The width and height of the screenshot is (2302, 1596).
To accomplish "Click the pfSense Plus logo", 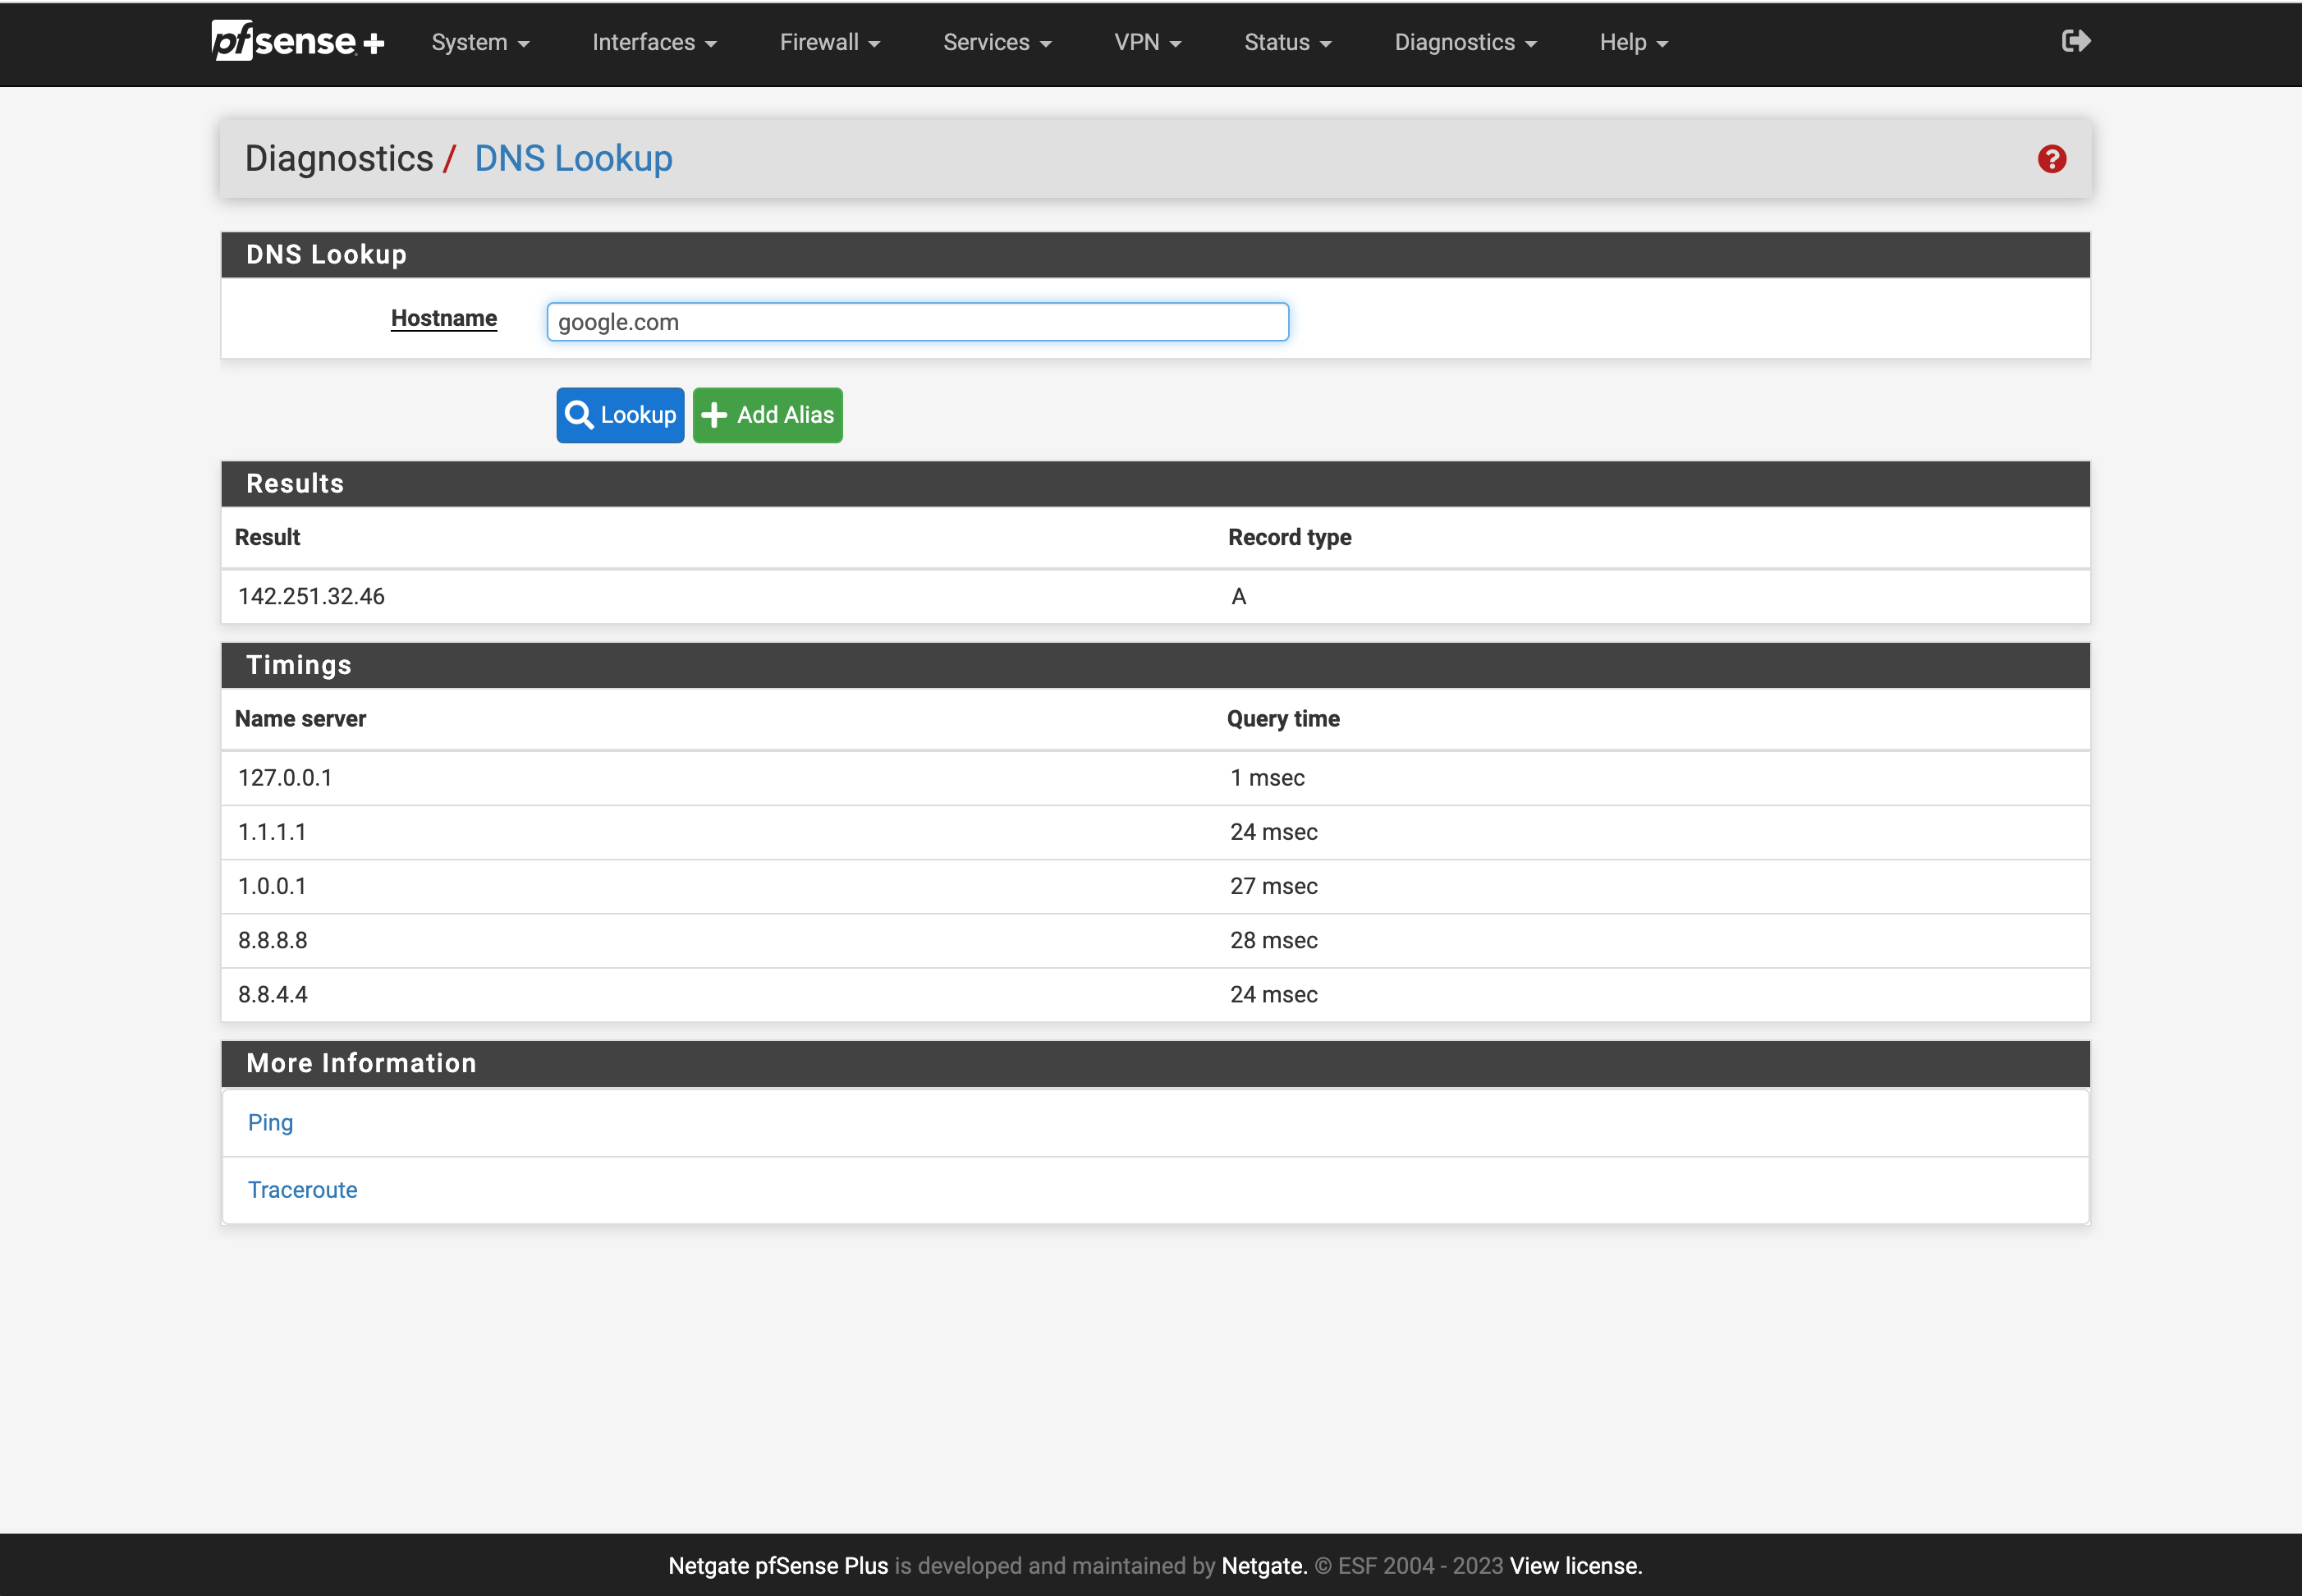I will [x=298, y=41].
